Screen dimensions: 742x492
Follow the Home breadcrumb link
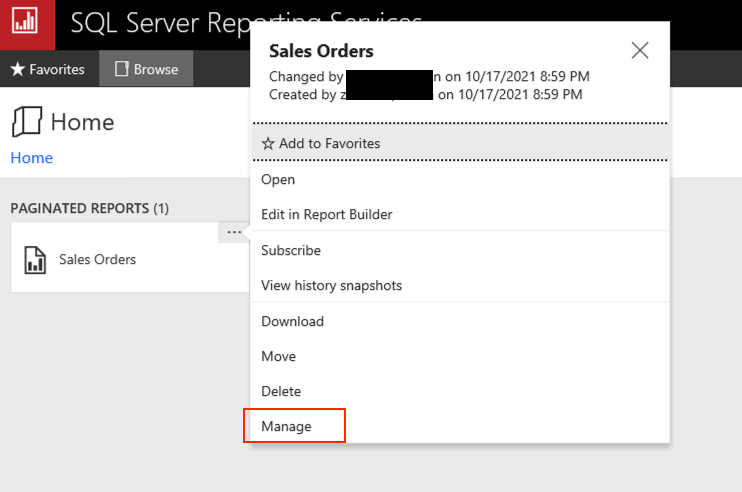coord(32,158)
